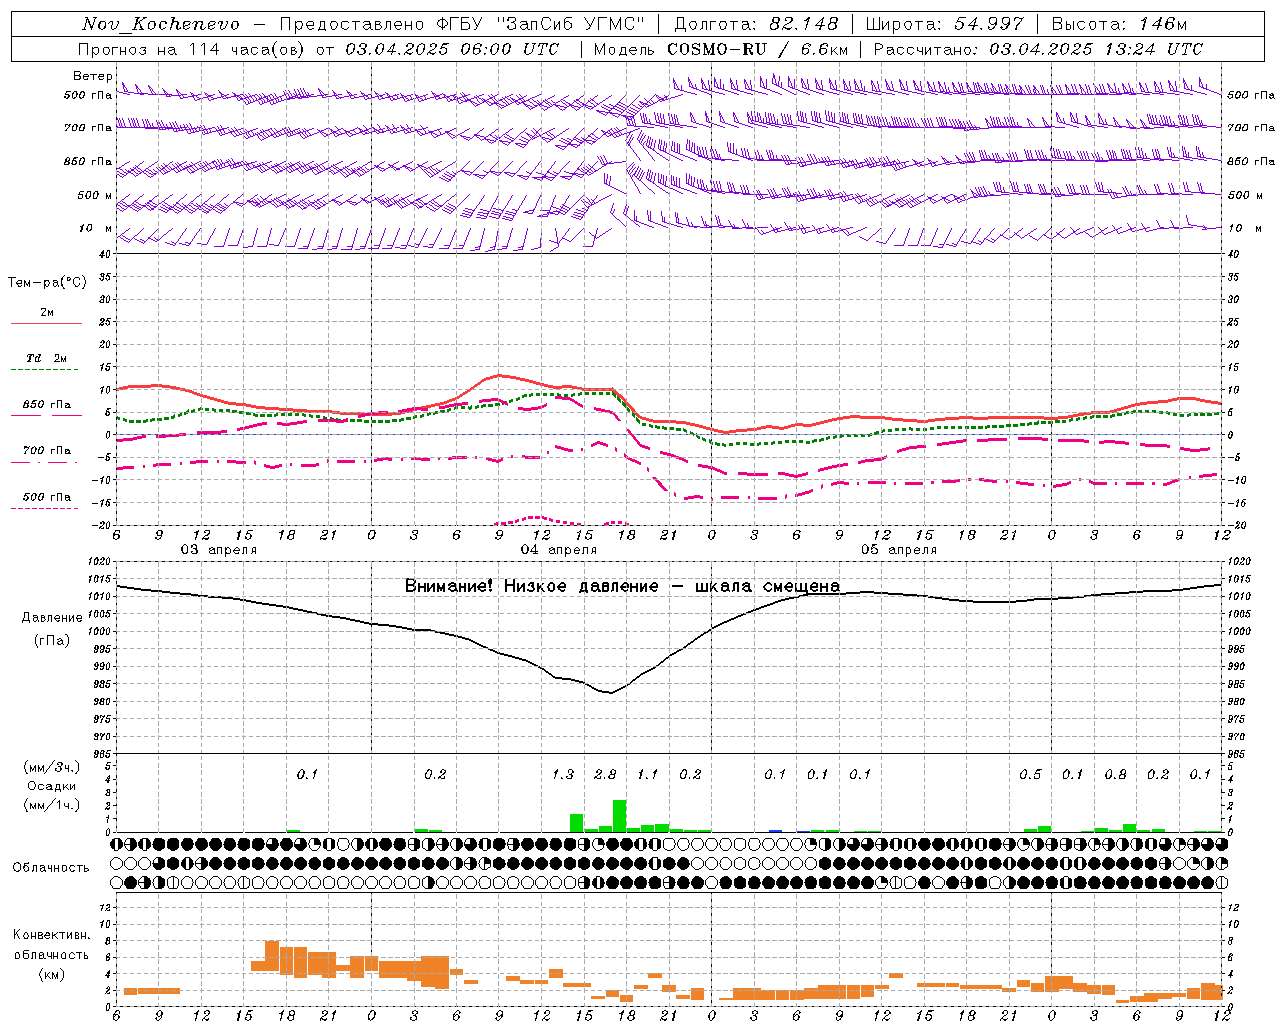This screenshot has height=1024, width=1280.
Task: Click the 700 гПа temperature legend entry
Action: click(x=47, y=451)
